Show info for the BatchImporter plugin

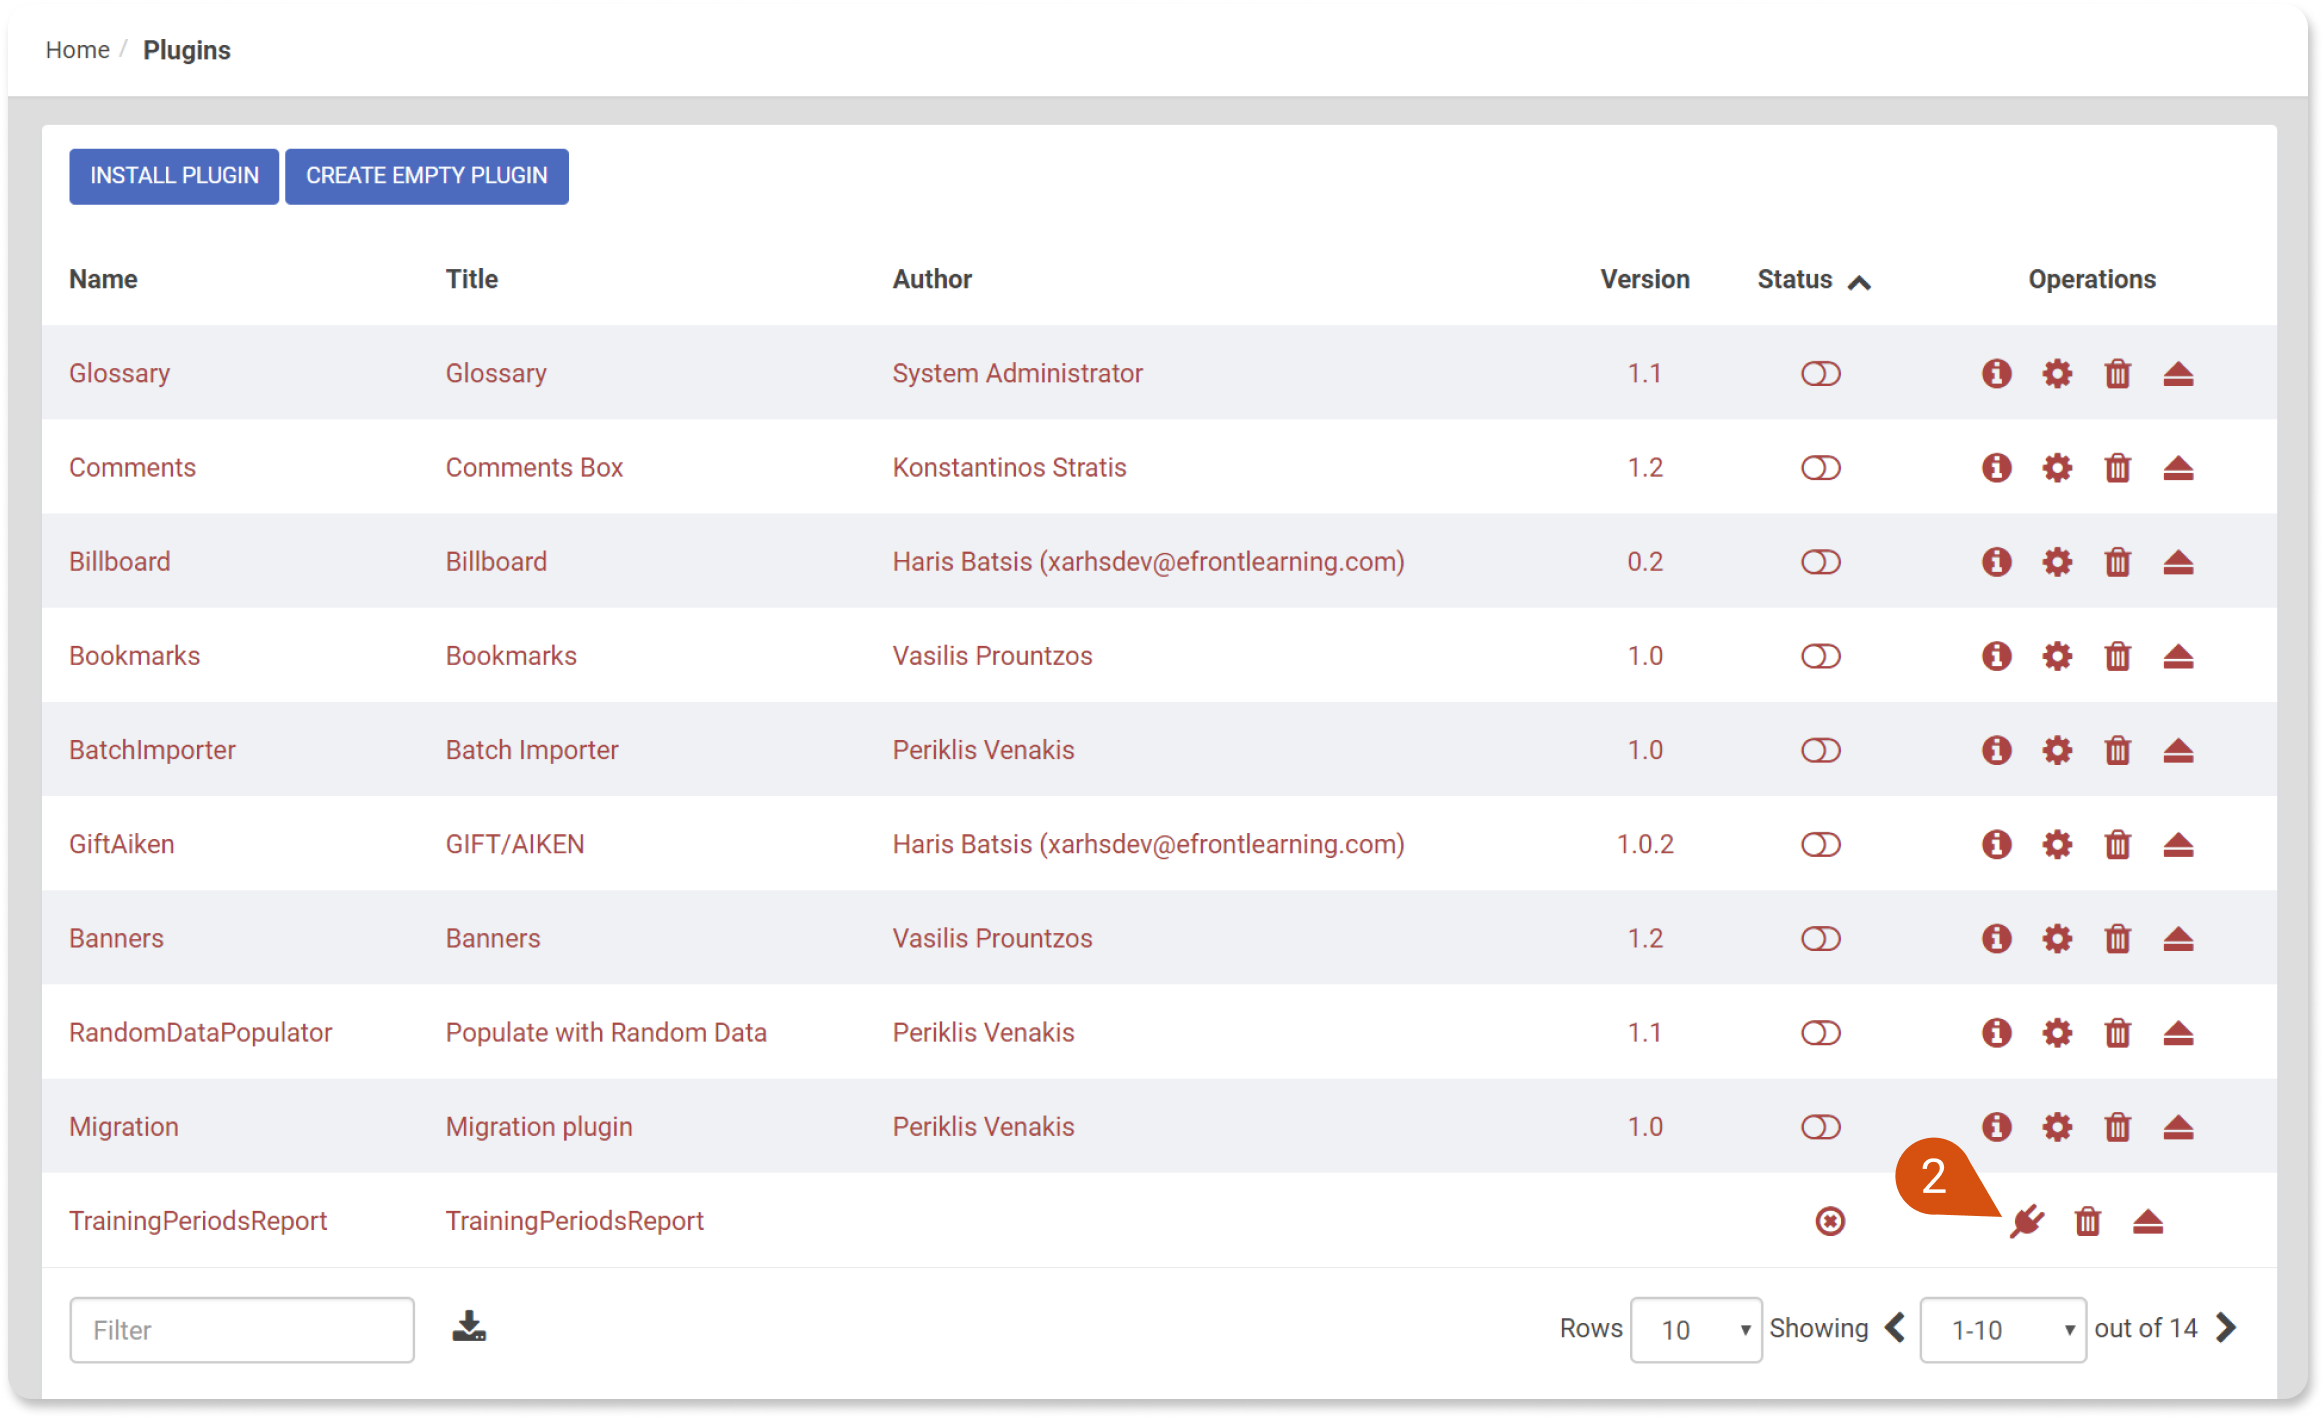(x=1996, y=750)
